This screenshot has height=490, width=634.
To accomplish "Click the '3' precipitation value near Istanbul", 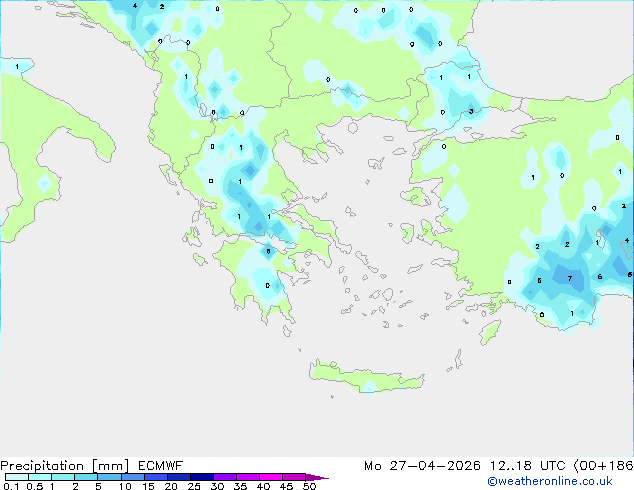I will point(471,111).
